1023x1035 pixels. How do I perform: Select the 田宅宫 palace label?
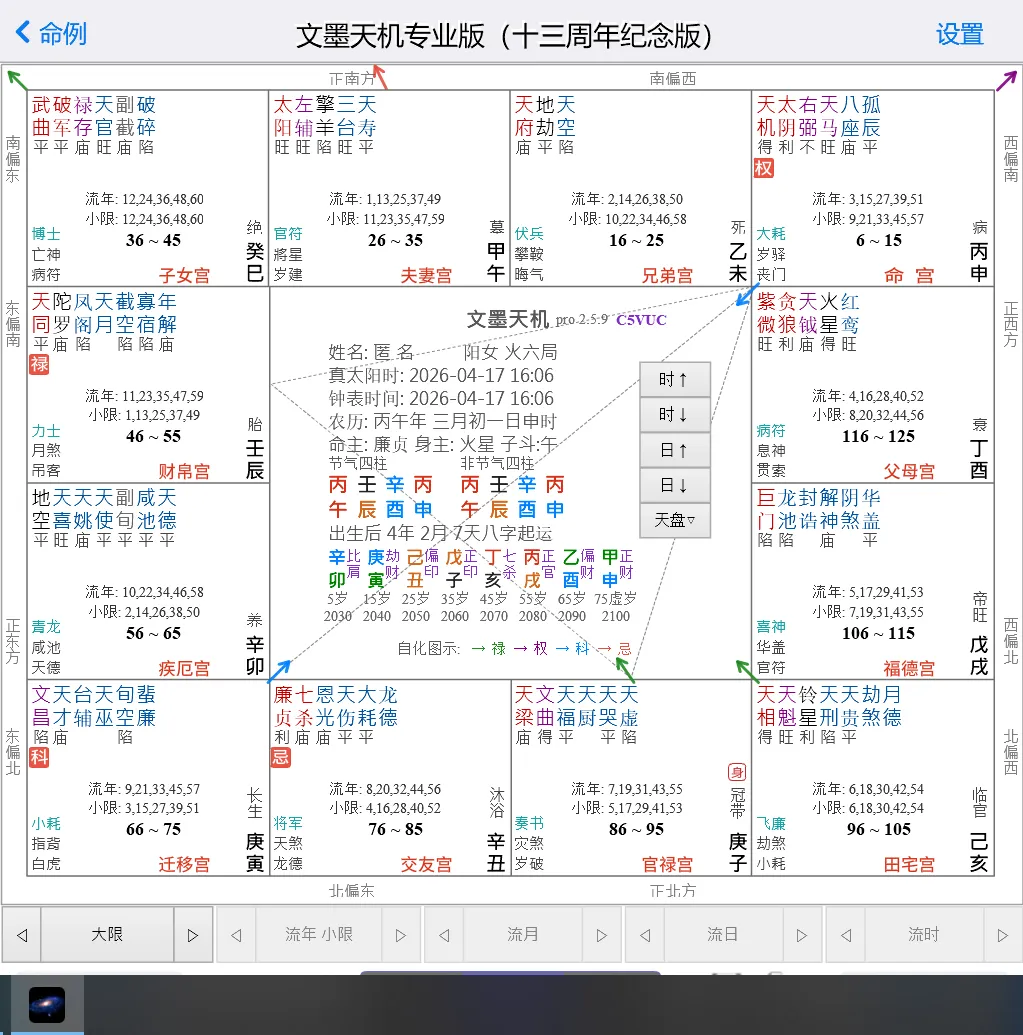[x=909, y=864]
